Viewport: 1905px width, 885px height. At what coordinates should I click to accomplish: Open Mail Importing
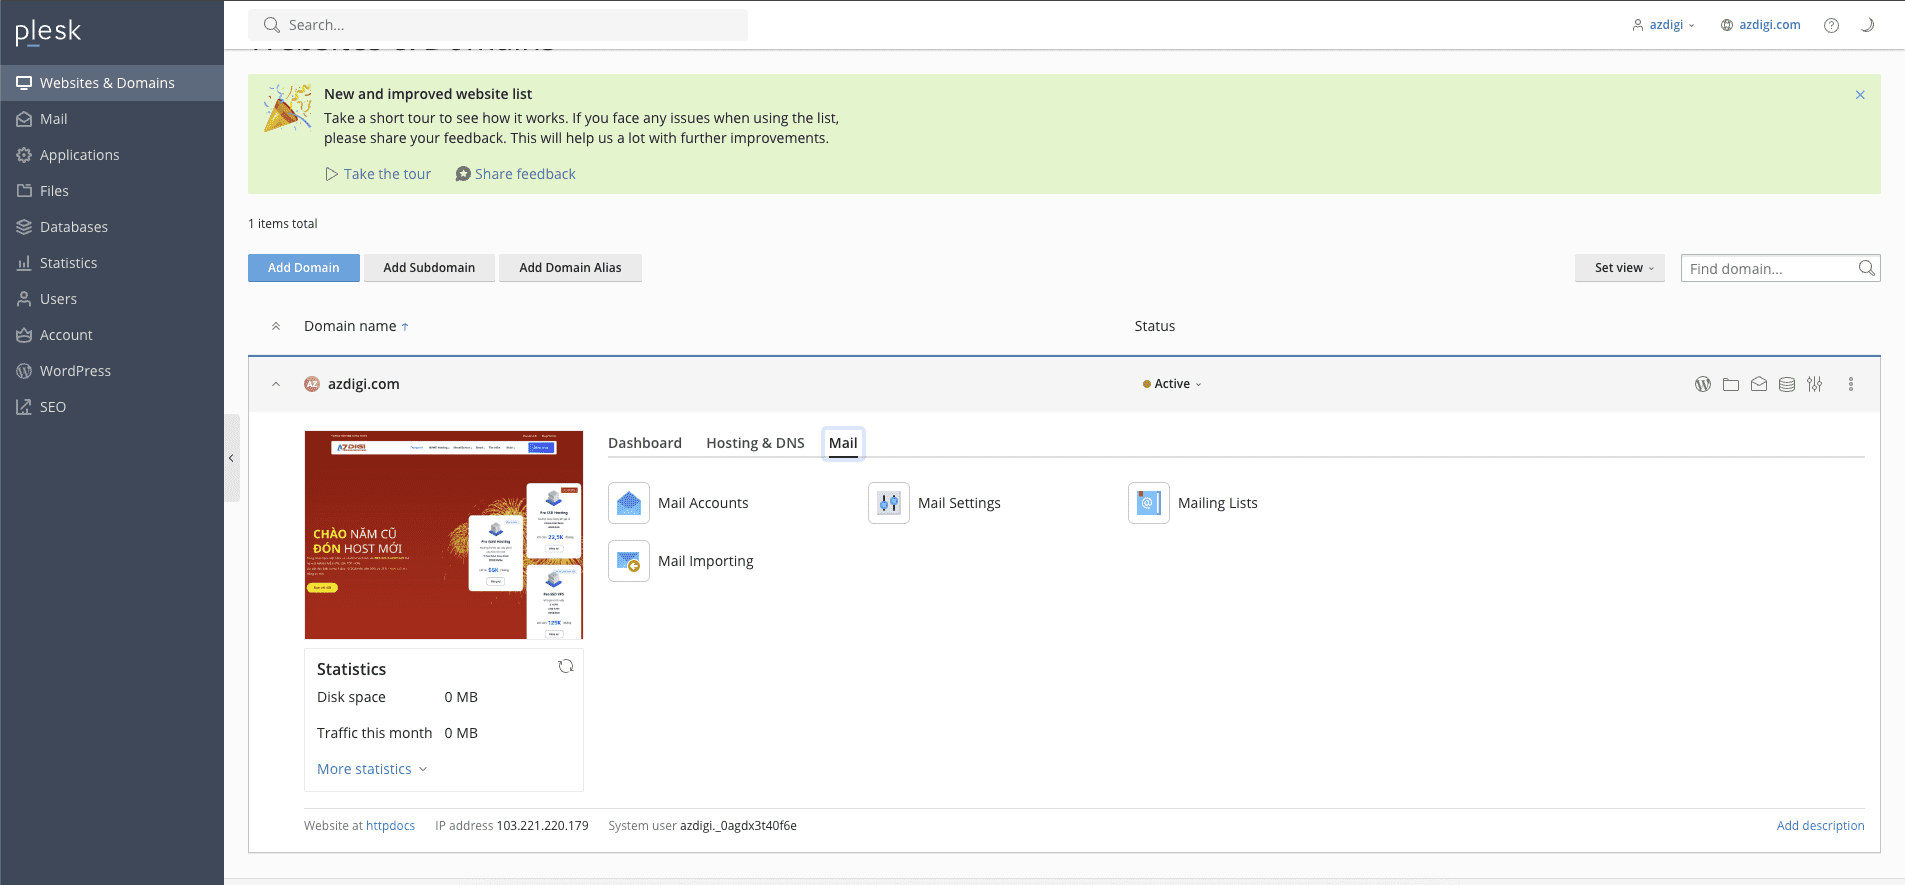click(705, 561)
